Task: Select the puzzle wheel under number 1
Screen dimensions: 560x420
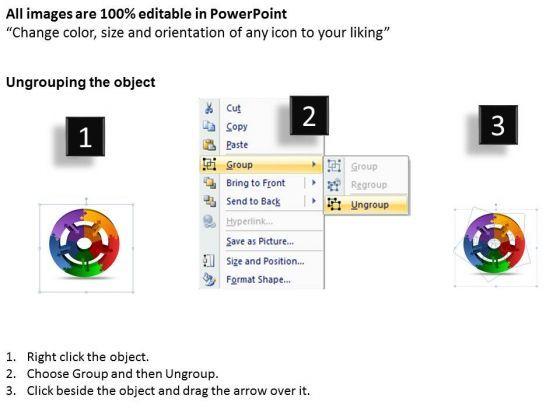Action: (84, 244)
